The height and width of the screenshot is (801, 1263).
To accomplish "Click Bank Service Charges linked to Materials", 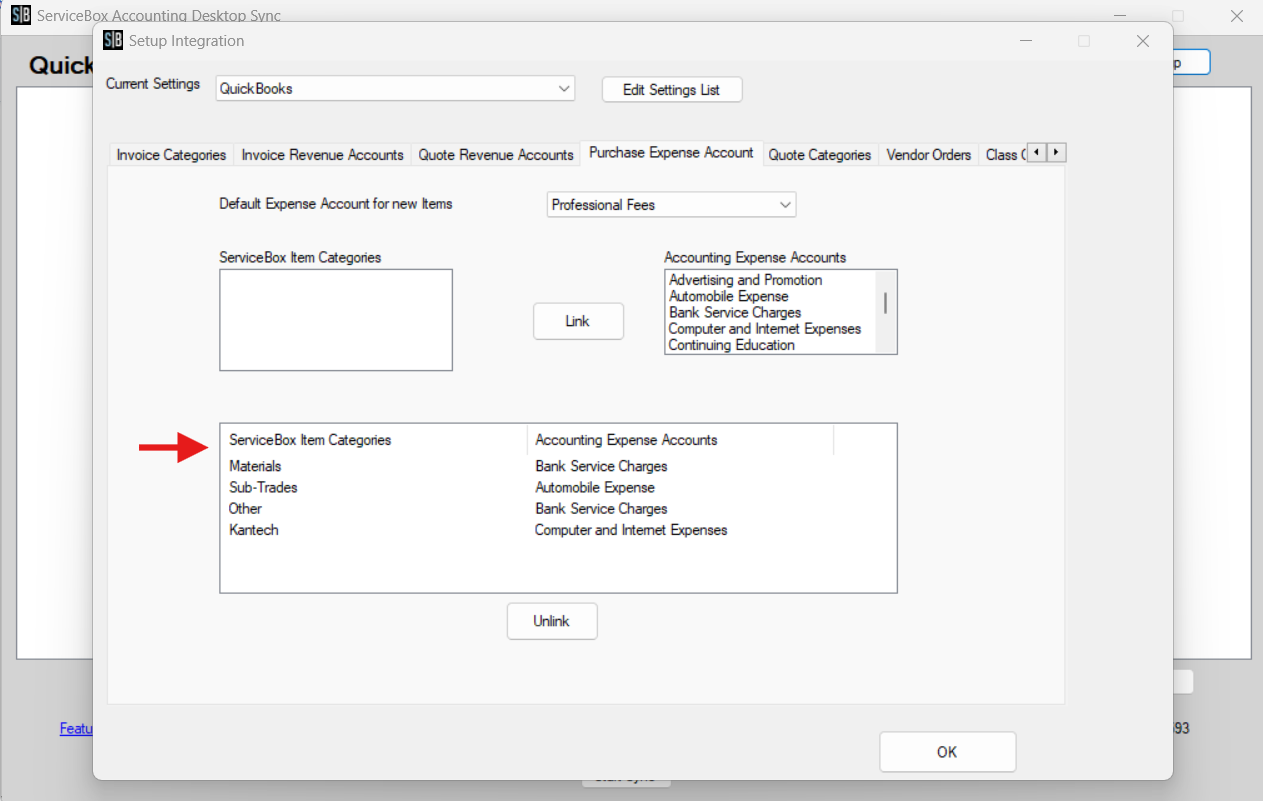I will pyautogui.click(x=601, y=466).
